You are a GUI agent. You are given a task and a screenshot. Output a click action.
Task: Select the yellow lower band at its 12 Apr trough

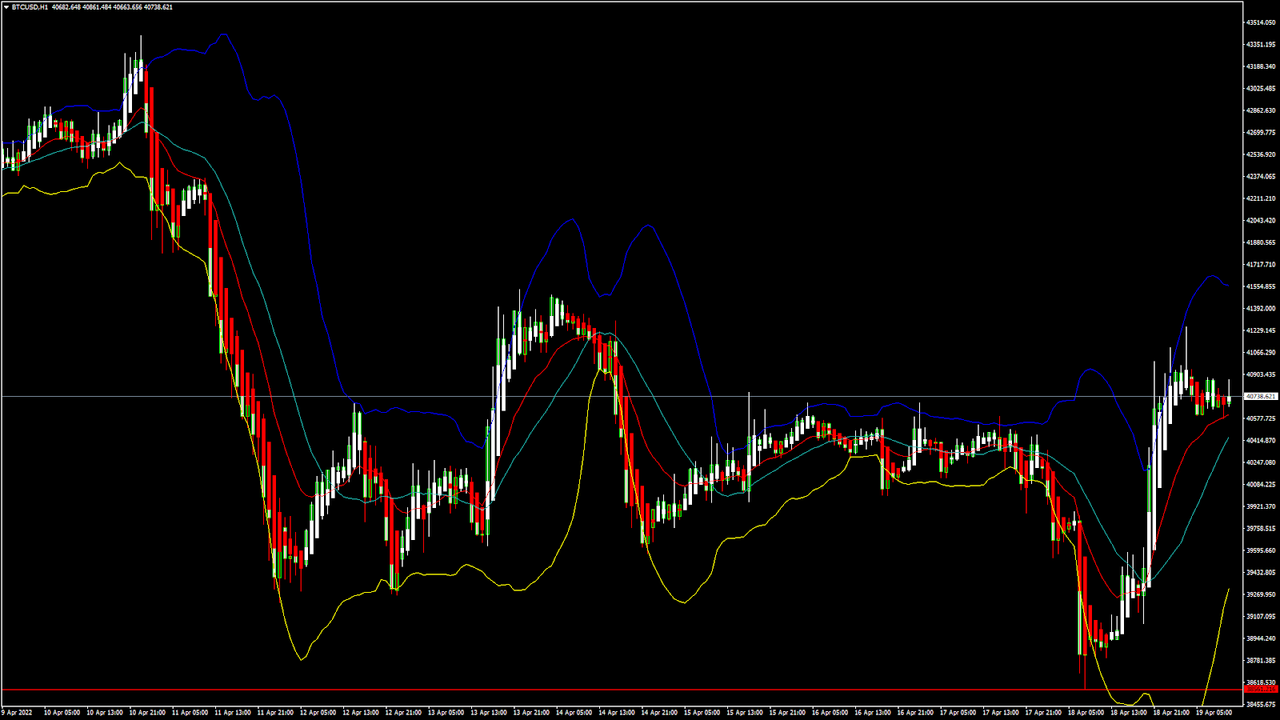click(x=302, y=659)
